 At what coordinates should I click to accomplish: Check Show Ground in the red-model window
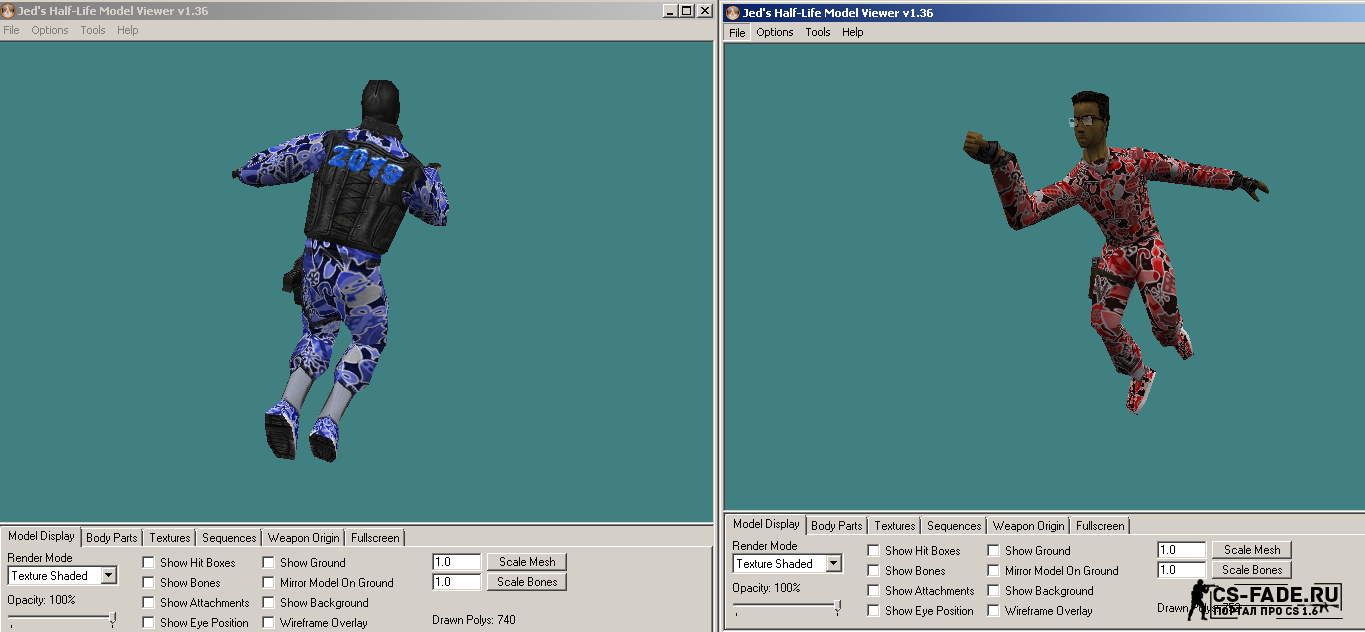[994, 551]
